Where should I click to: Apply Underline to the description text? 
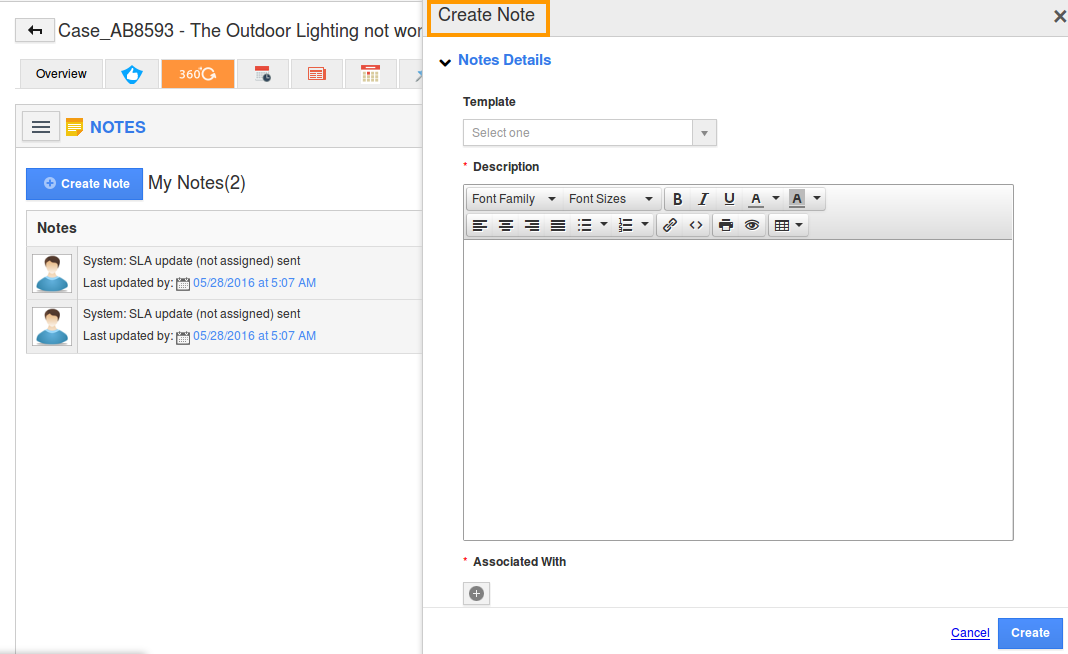pyautogui.click(x=729, y=198)
